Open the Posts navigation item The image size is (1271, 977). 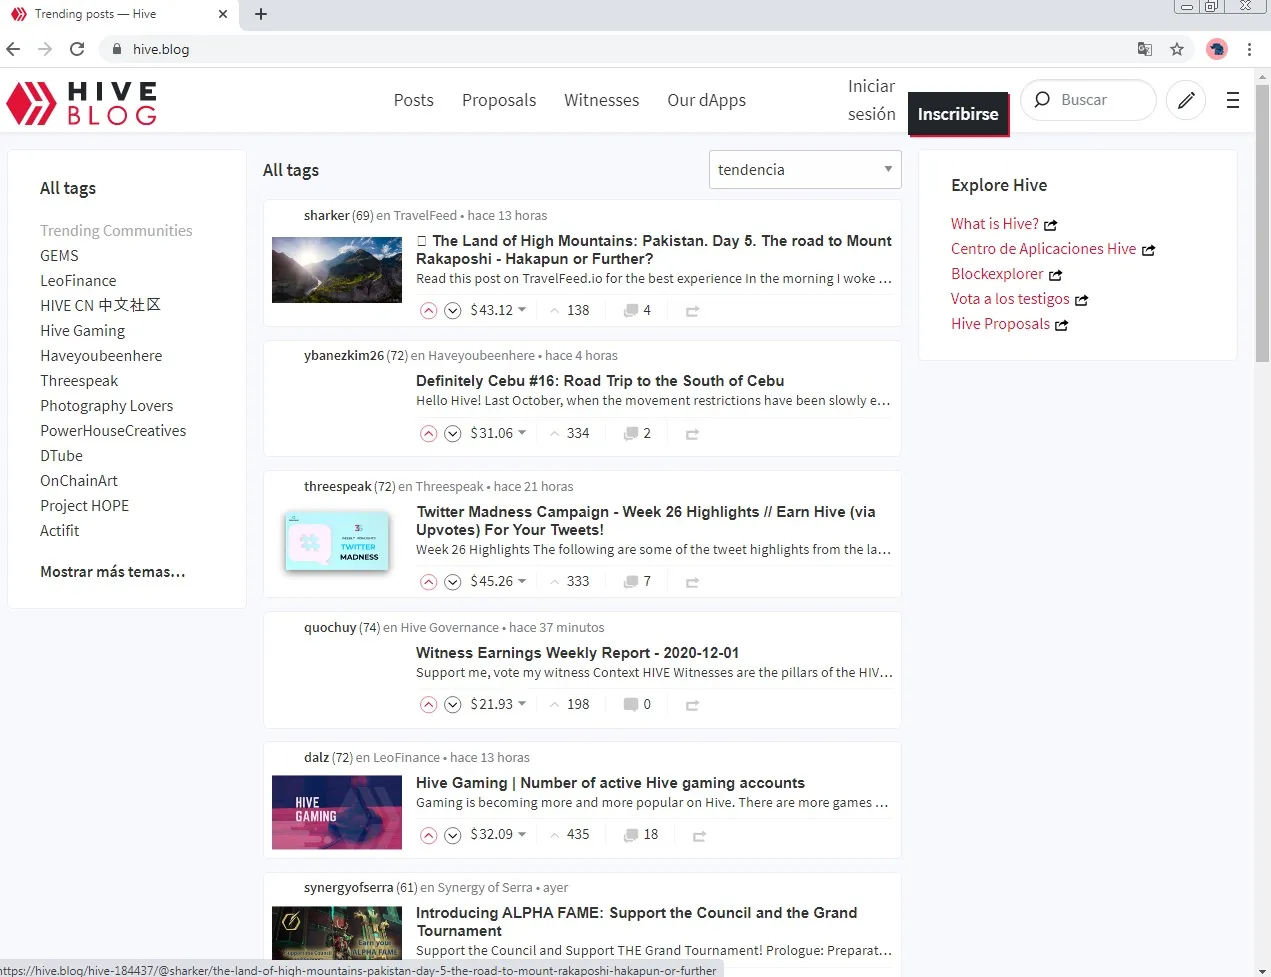pyautogui.click(x=413, y=100)
